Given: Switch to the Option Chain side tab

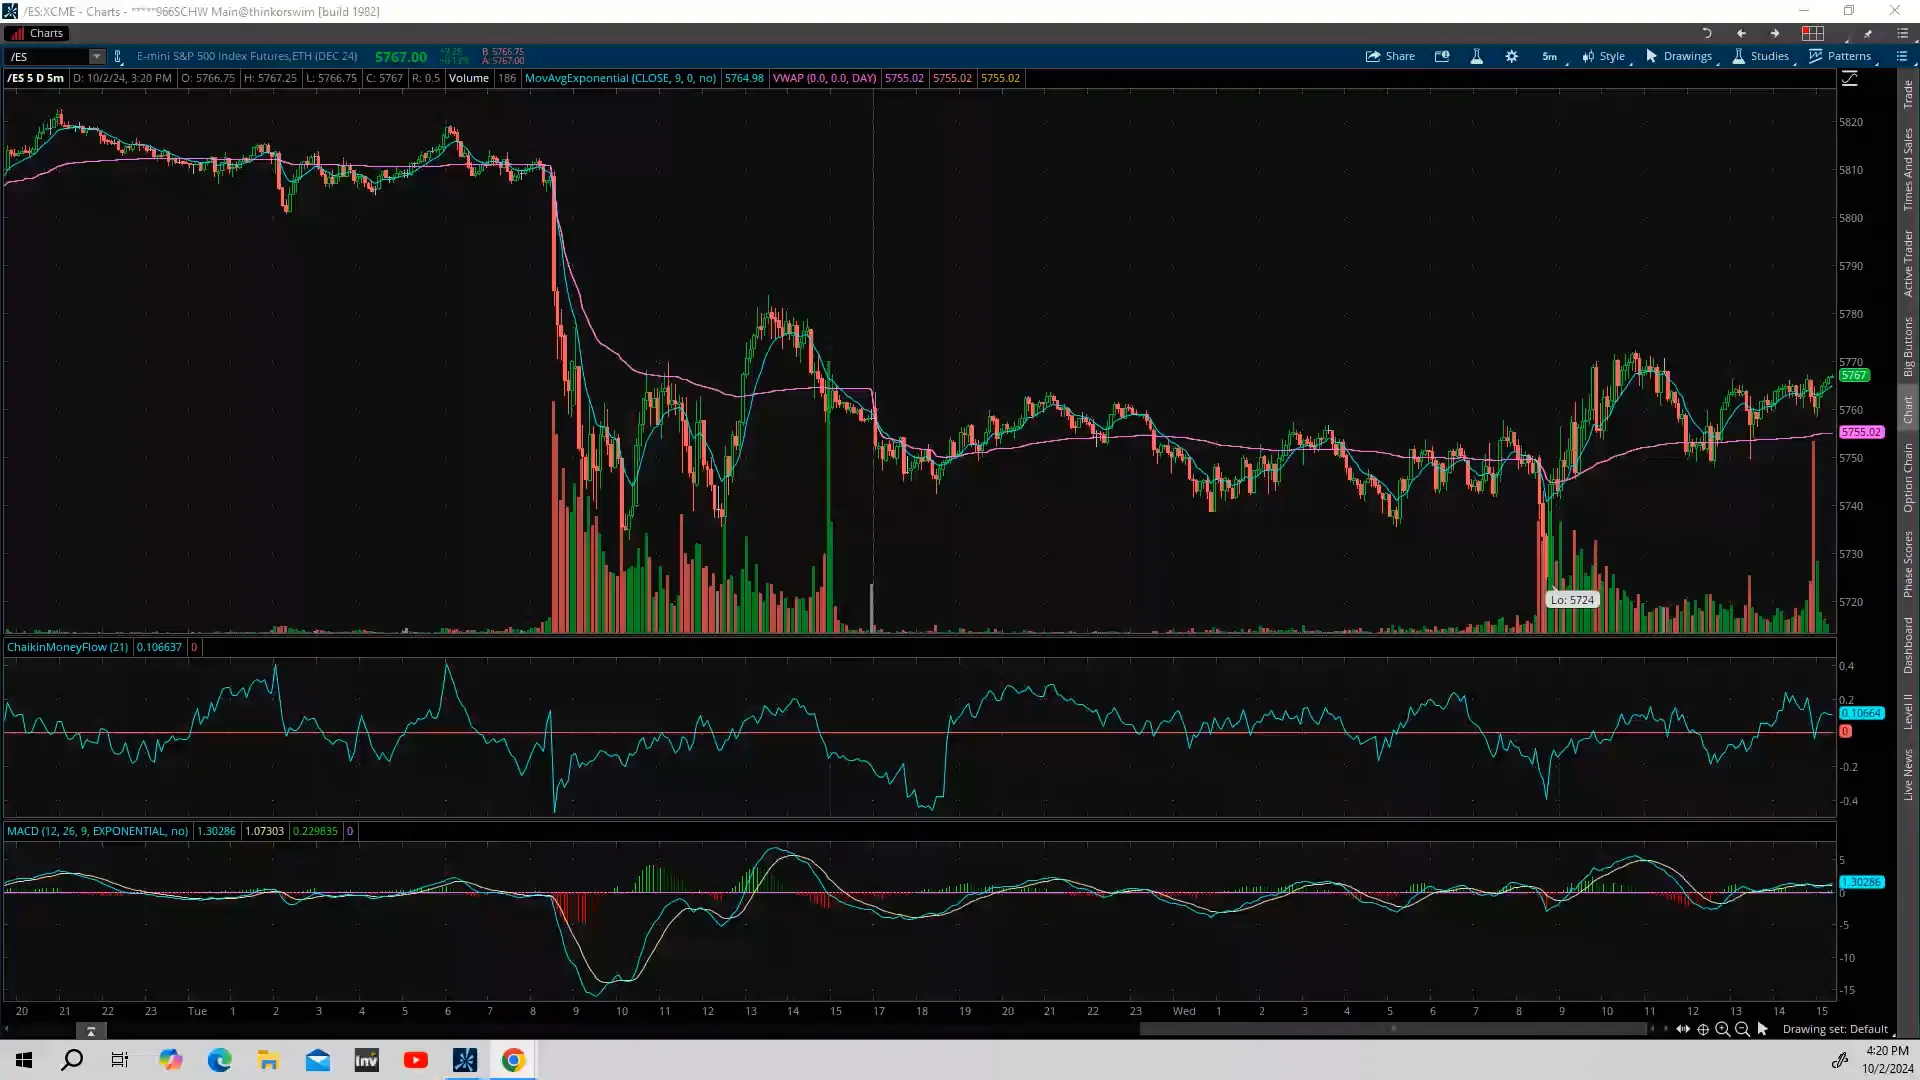Looking at the screenshot, I should click(1908, 477).
